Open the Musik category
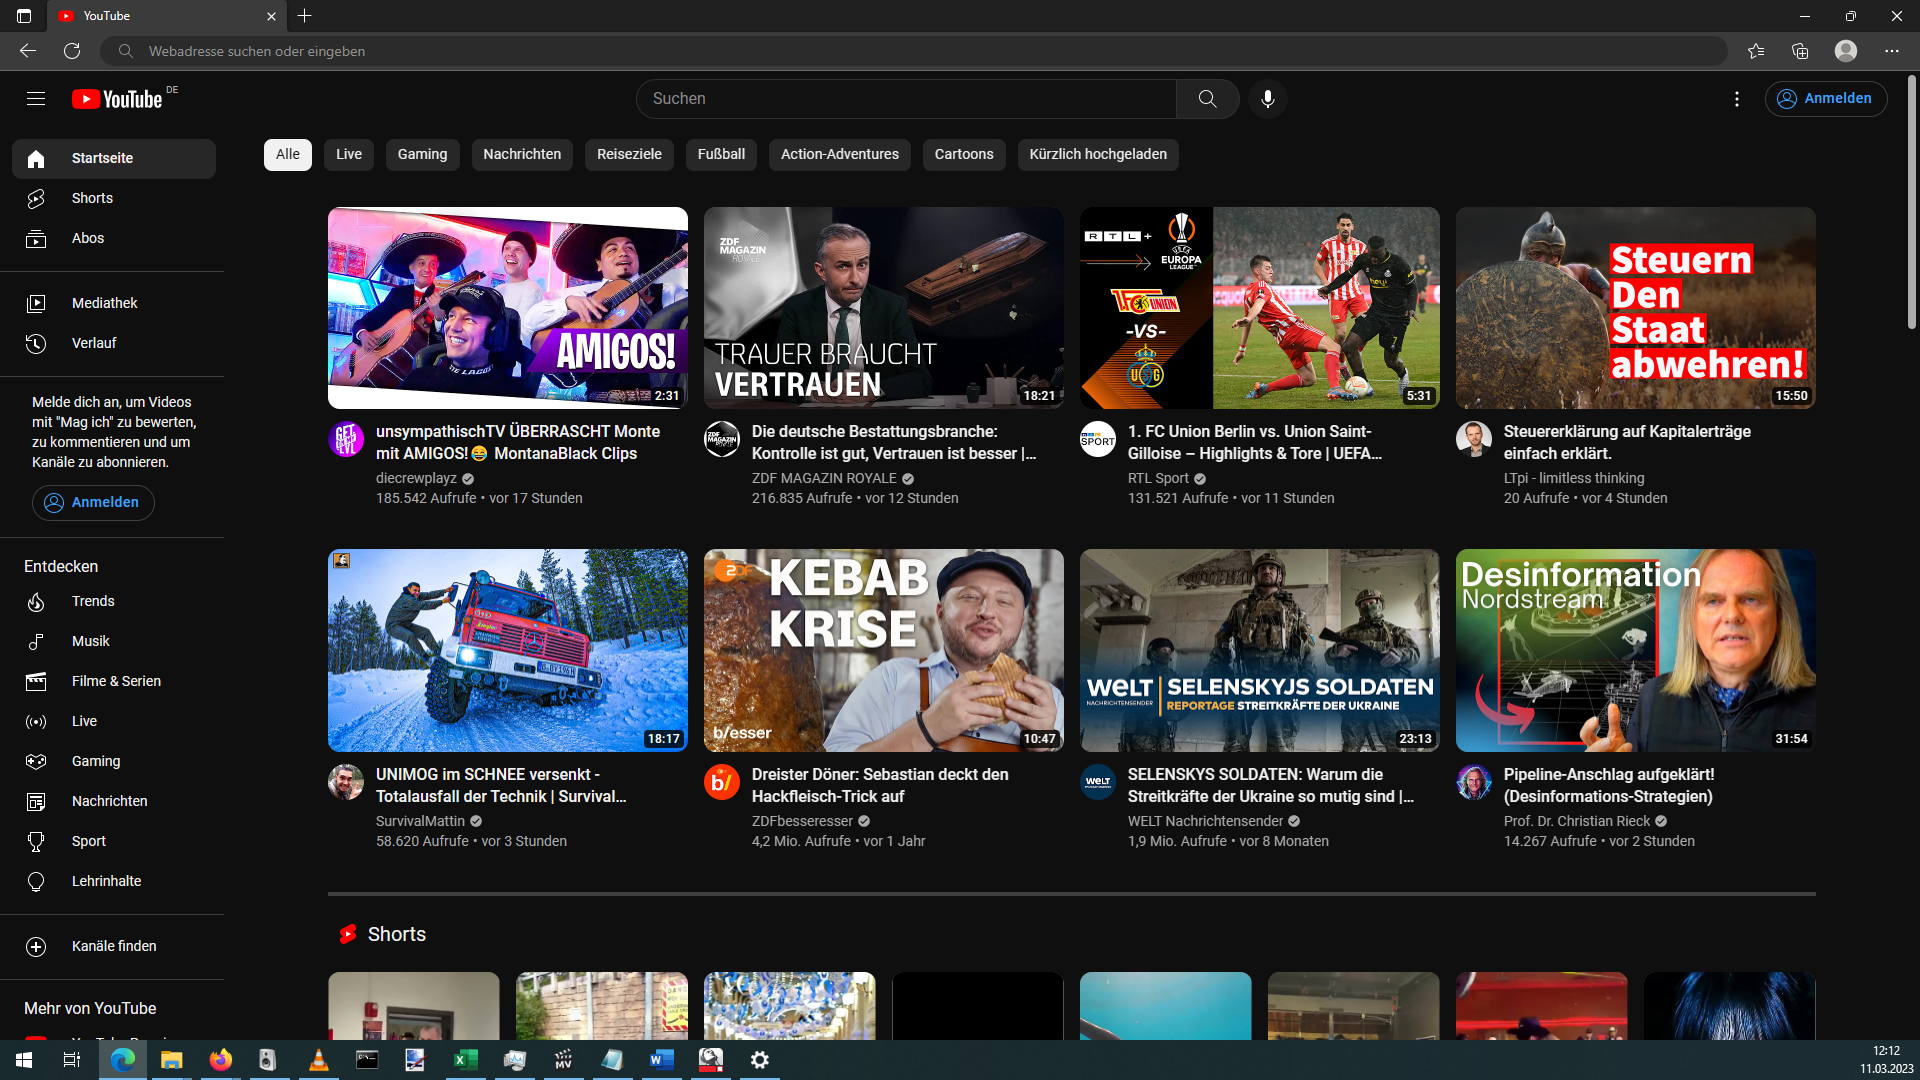Image resolution: width=1920 pixels, height=1080 pixels. tap(90, 641)
